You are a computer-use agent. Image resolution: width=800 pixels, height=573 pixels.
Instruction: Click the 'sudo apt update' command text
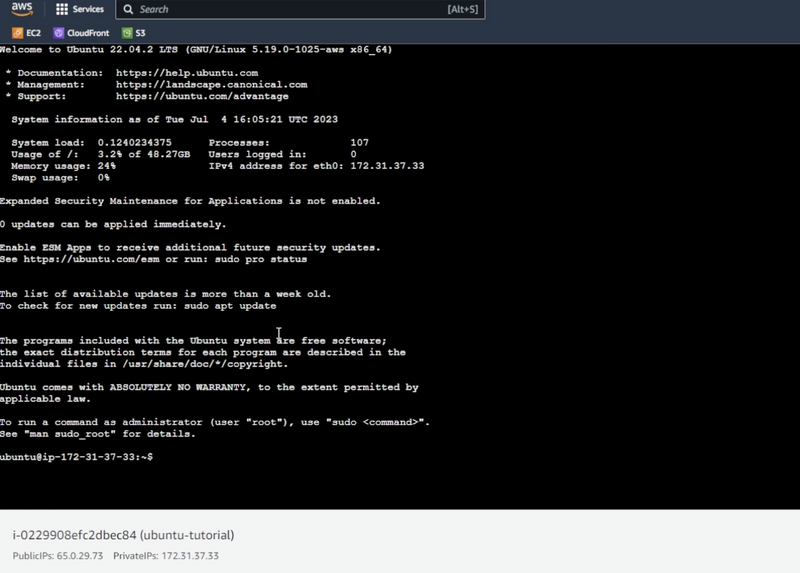[230, 306]
